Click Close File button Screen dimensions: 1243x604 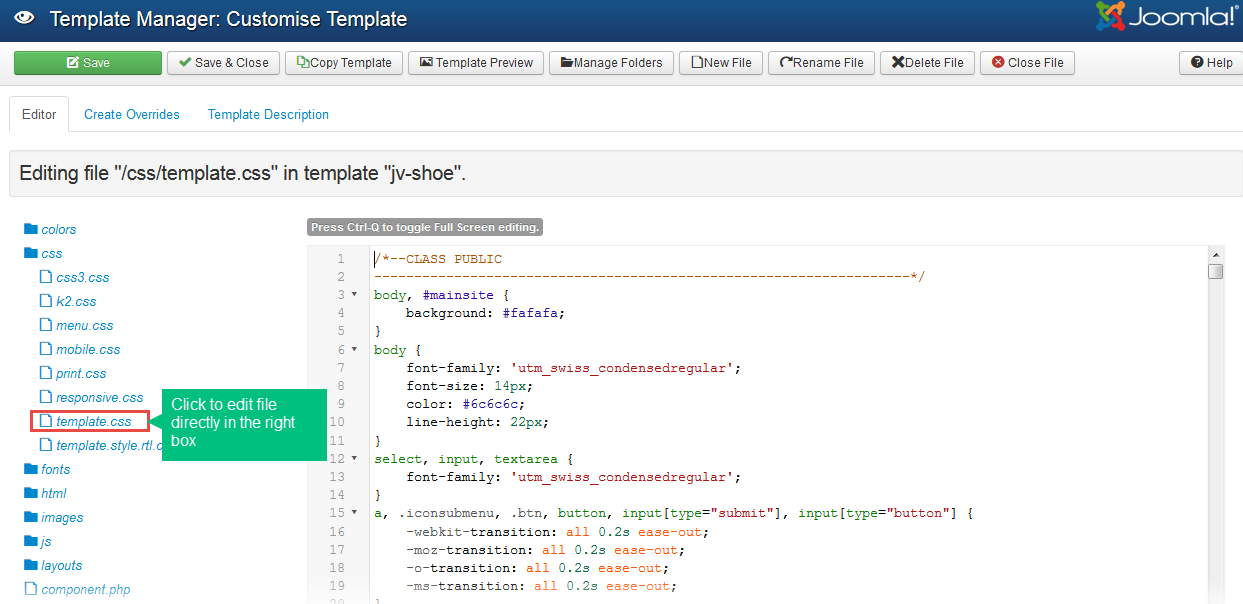point(1027,63)
